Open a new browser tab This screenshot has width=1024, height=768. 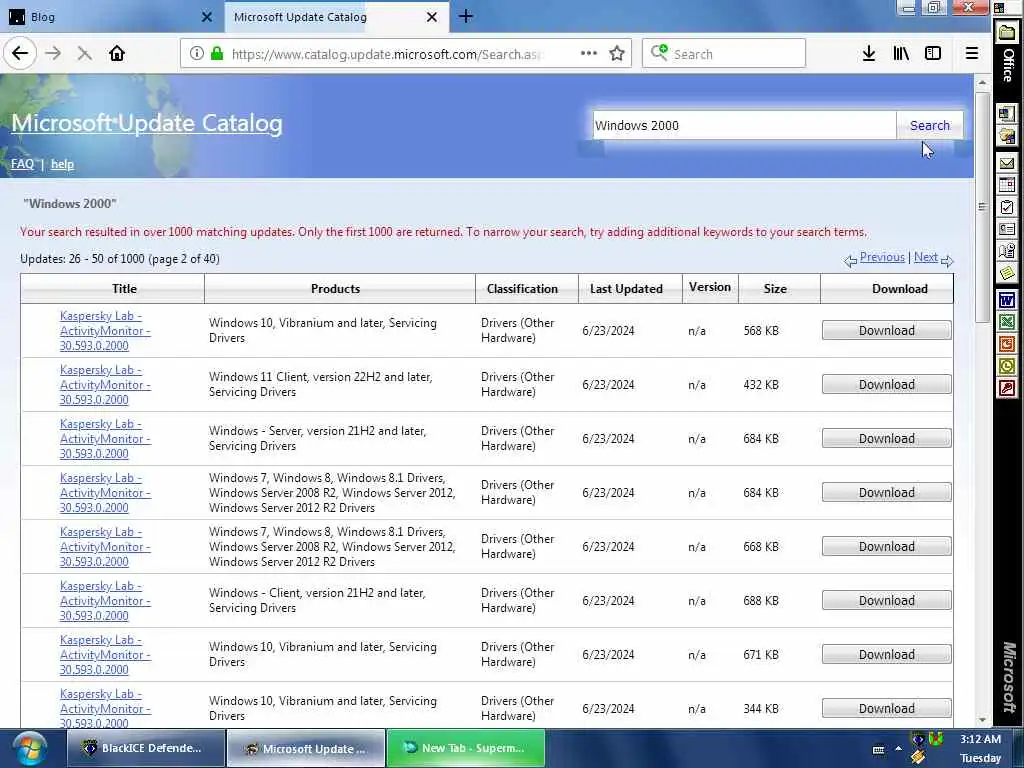tap(466, 16)
